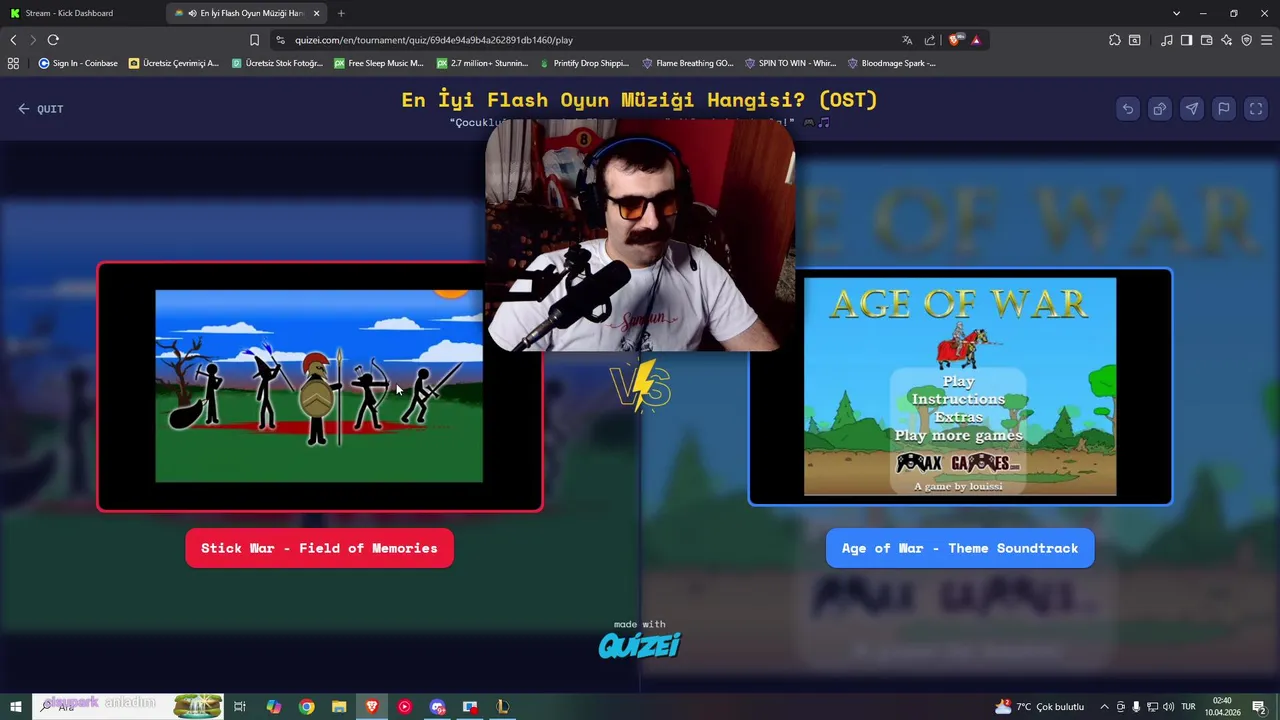This screenshot has height=720, width=1280.
Task: Open a new browser tab with plus
Action: pyautogui.click(x=341, y=13)
